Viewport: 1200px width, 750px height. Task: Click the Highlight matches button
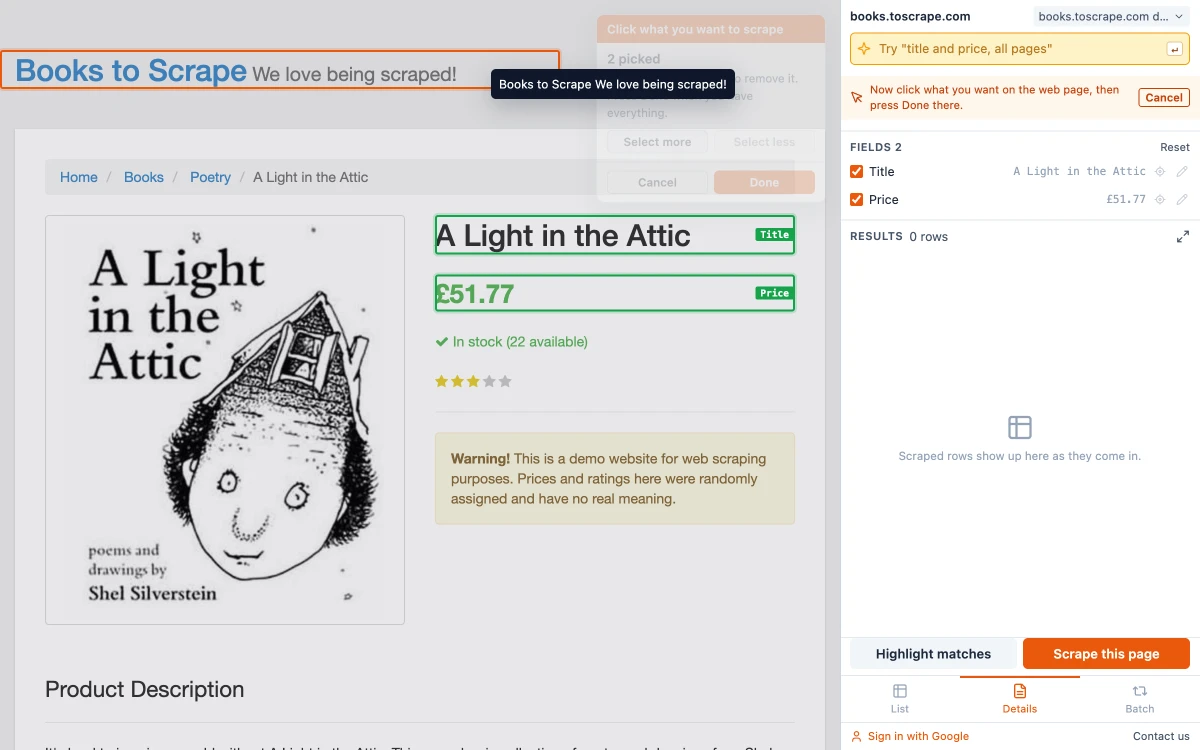933,654
